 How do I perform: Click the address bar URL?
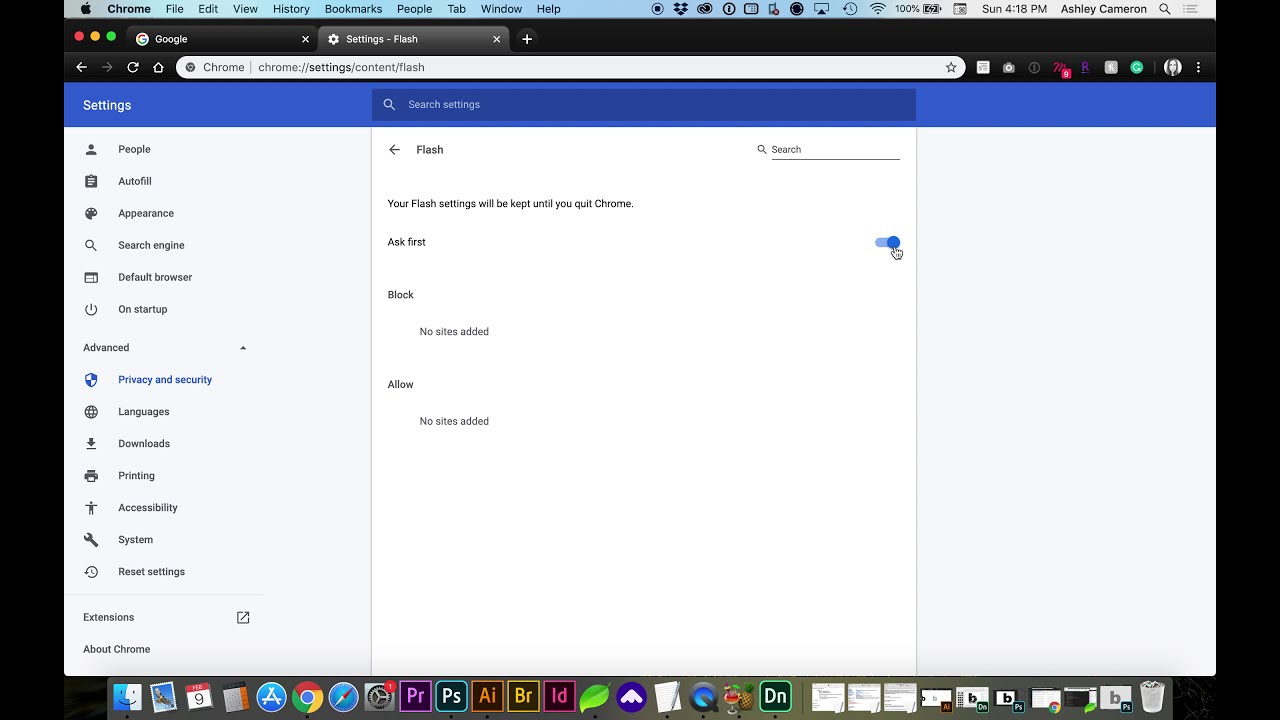tap(341, 67)
